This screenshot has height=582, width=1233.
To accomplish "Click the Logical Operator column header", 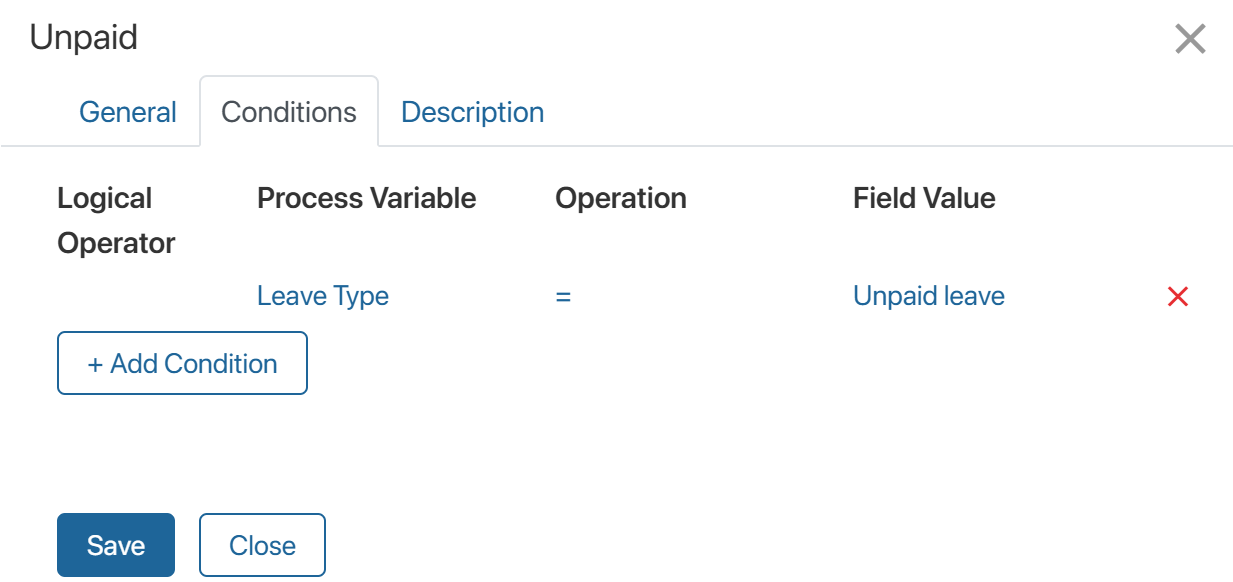I will point(116,220).
